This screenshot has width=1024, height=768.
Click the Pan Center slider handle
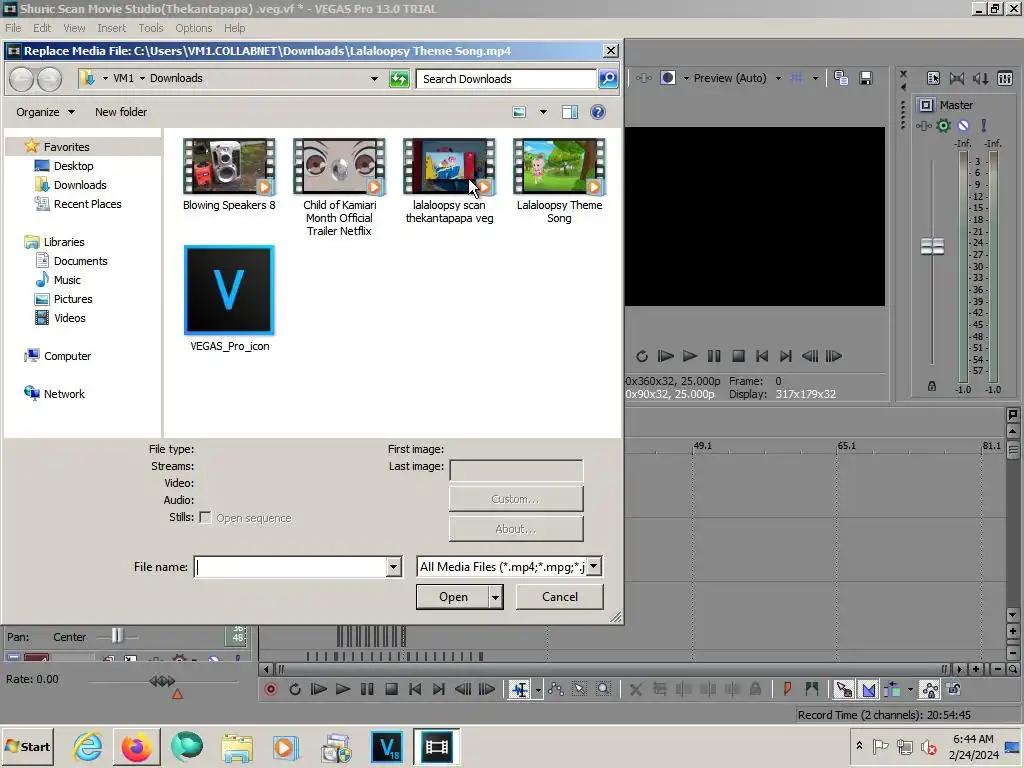coord(117,635)
